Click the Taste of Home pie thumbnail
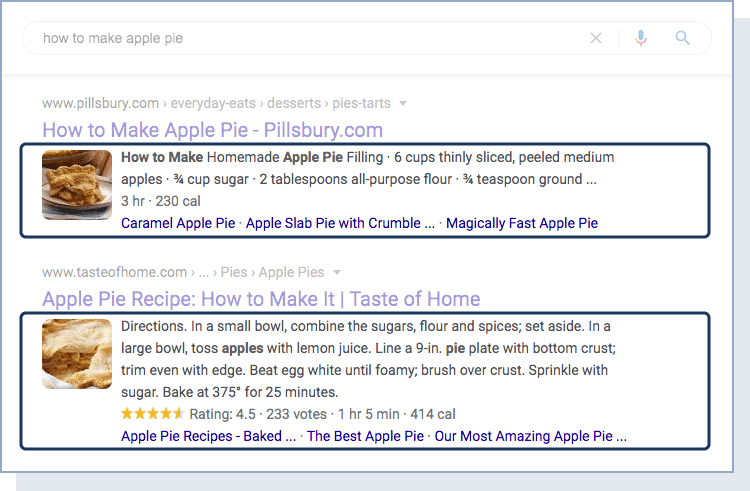 pyautogui.click(x=77, y=354)
